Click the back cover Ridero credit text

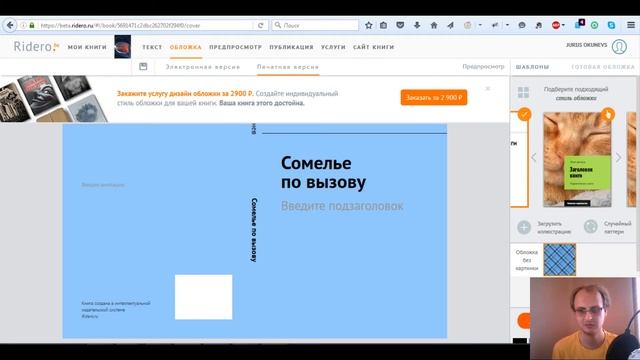pos(116,309)
